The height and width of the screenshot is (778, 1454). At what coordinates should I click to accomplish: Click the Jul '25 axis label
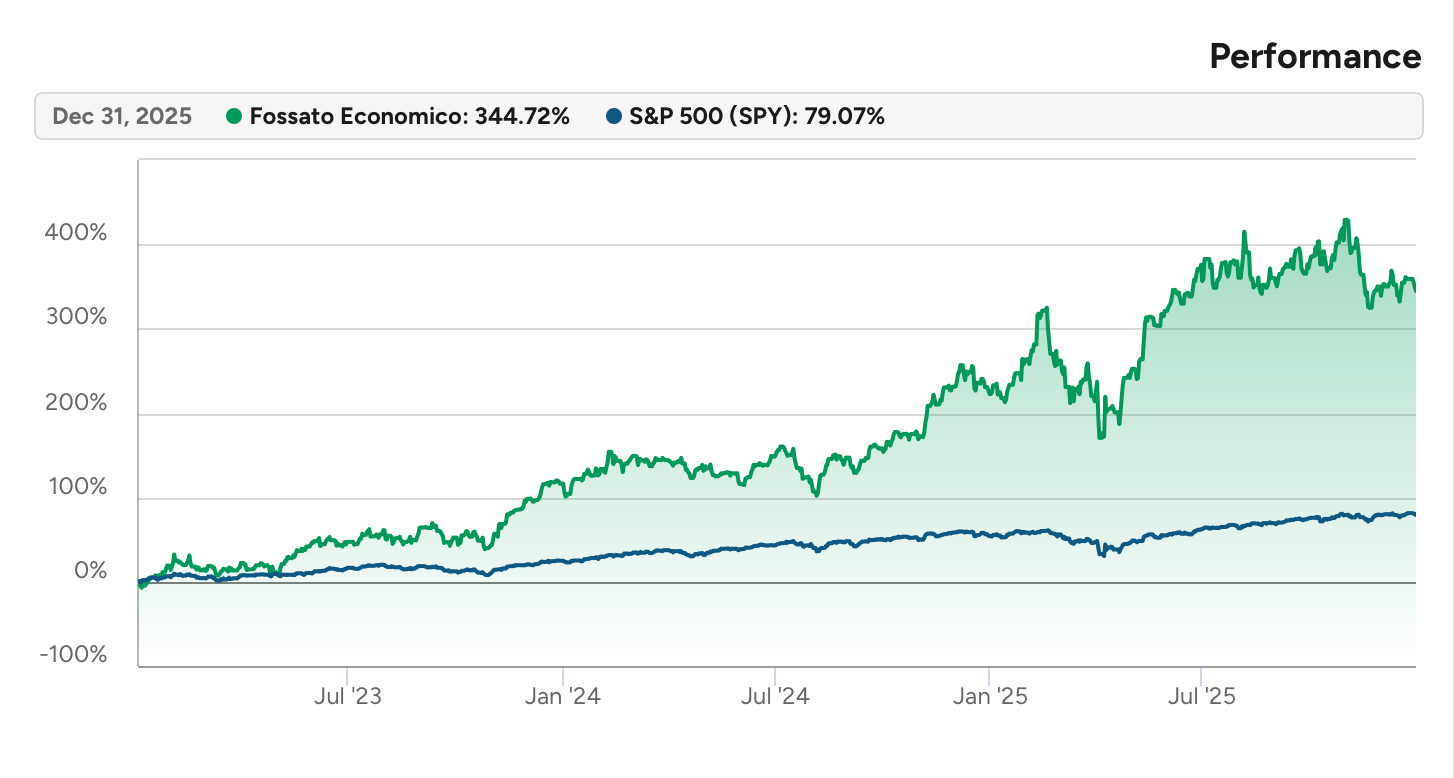pos(1204,697)
